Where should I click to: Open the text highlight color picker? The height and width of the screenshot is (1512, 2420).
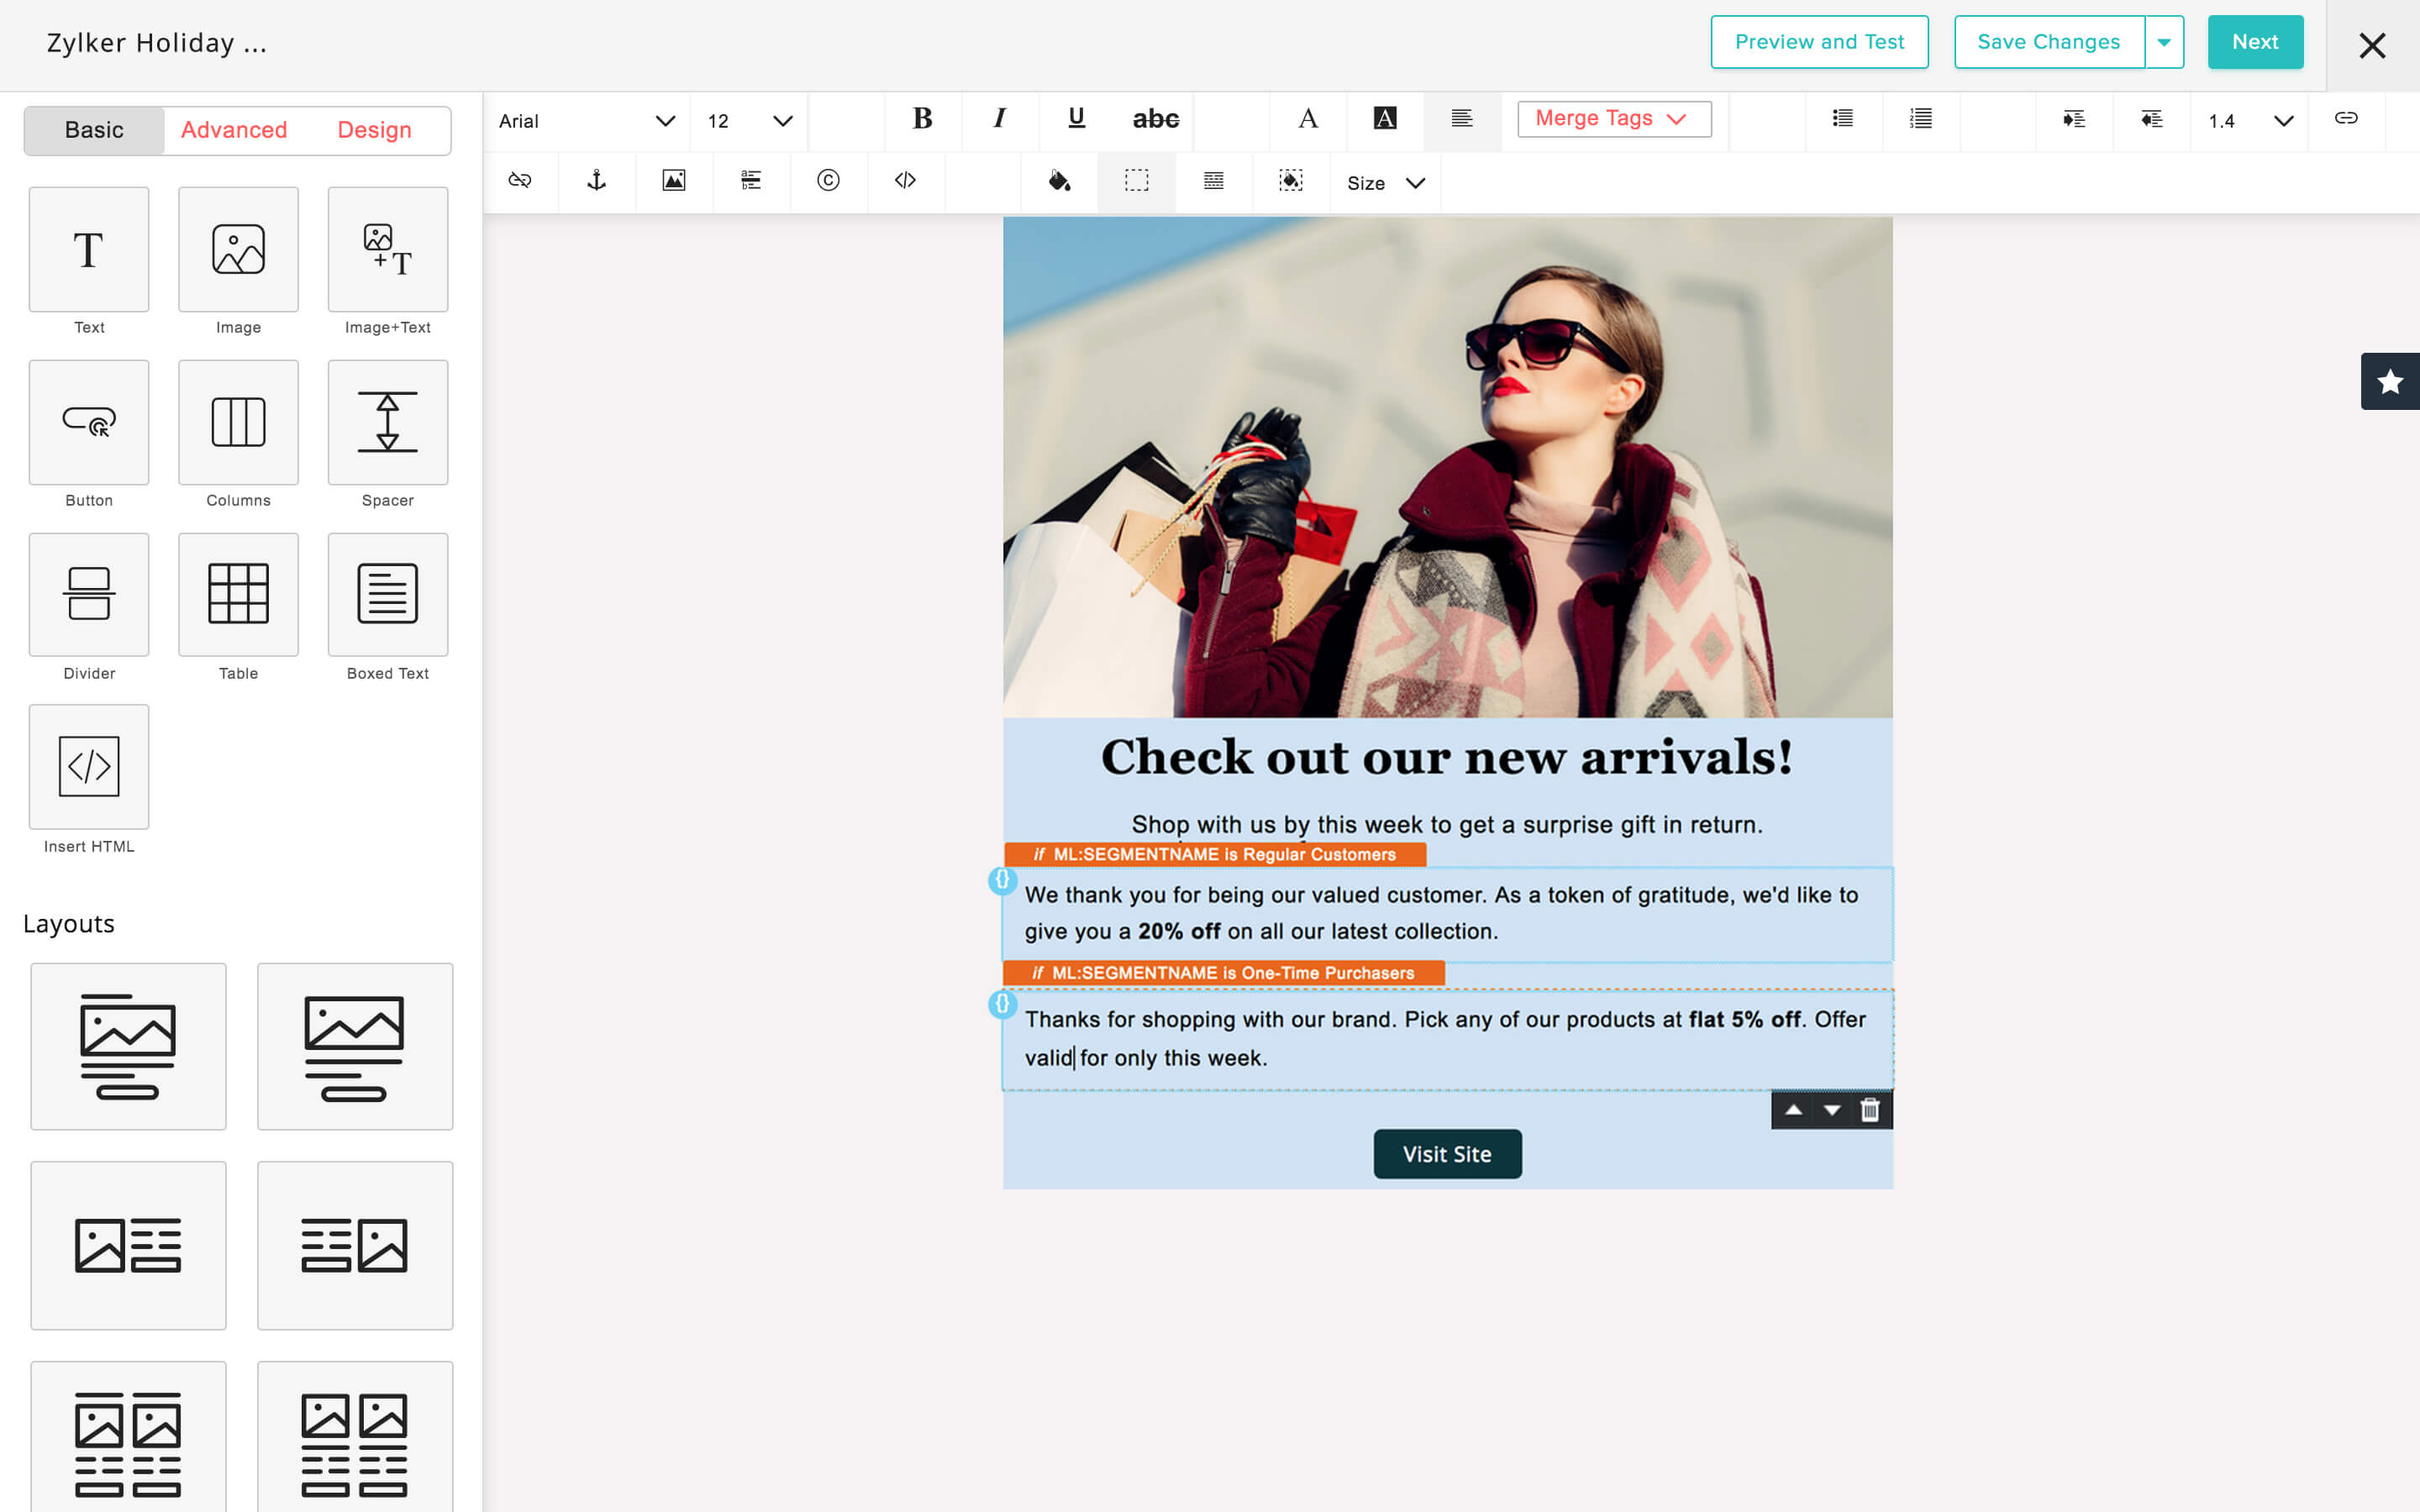(x=1385, y=119)
